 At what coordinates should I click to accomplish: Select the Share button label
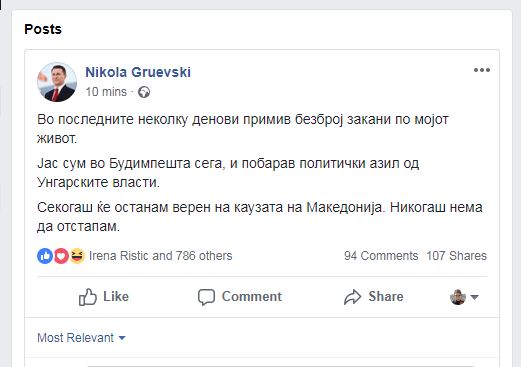386,297
